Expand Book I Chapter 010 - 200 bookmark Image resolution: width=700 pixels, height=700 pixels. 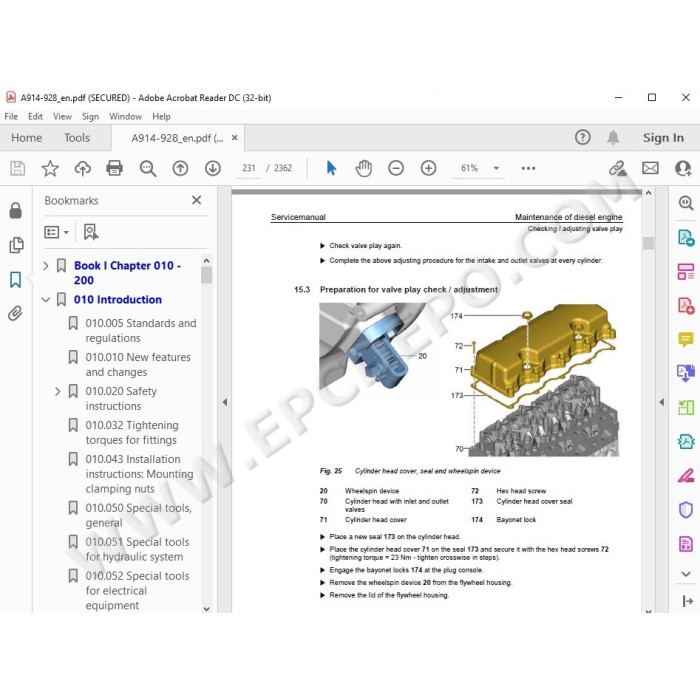click(46, 266)
